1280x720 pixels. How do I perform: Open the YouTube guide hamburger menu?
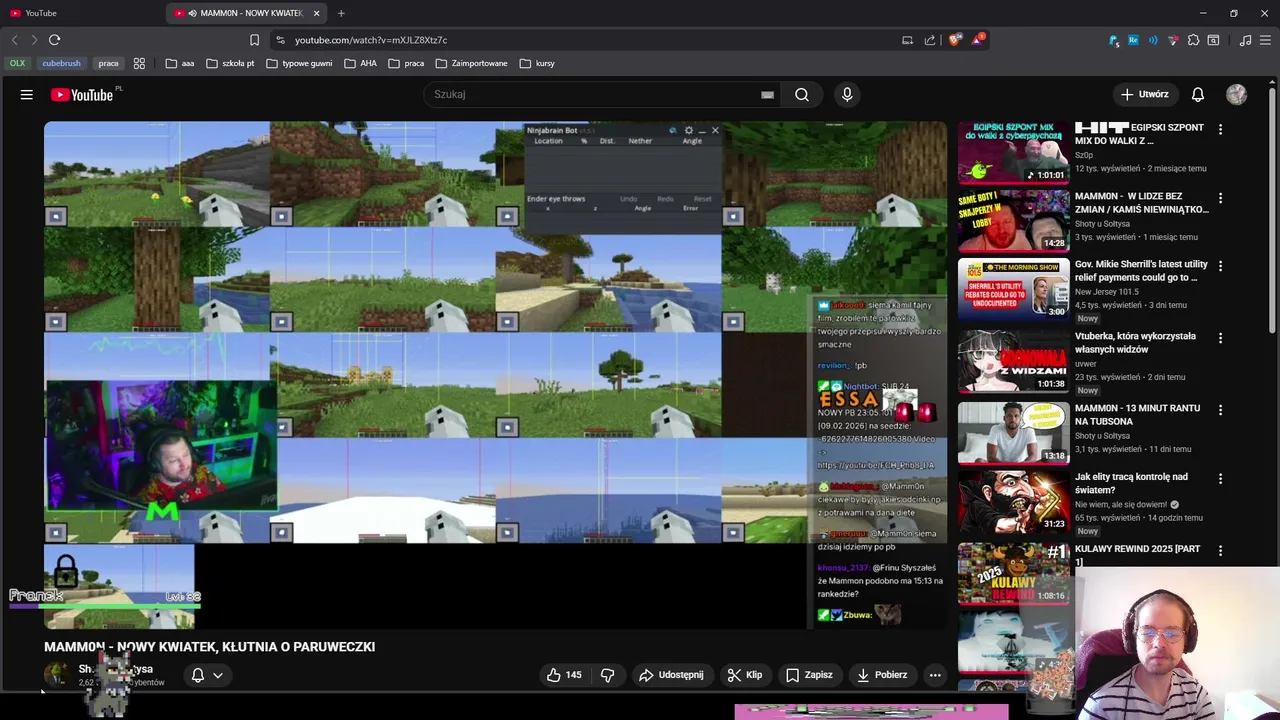pyautogui.click(x=27, y=94)
